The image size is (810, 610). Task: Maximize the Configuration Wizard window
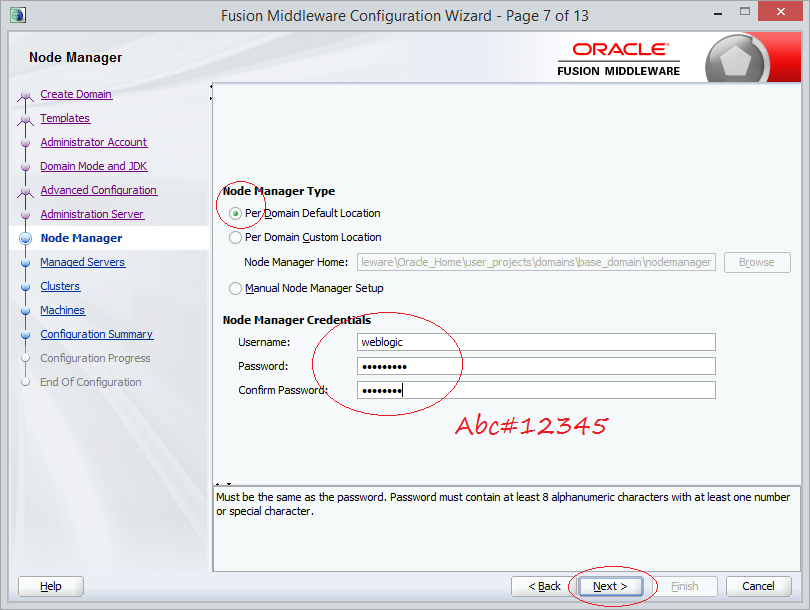click(x=744, y=12)
